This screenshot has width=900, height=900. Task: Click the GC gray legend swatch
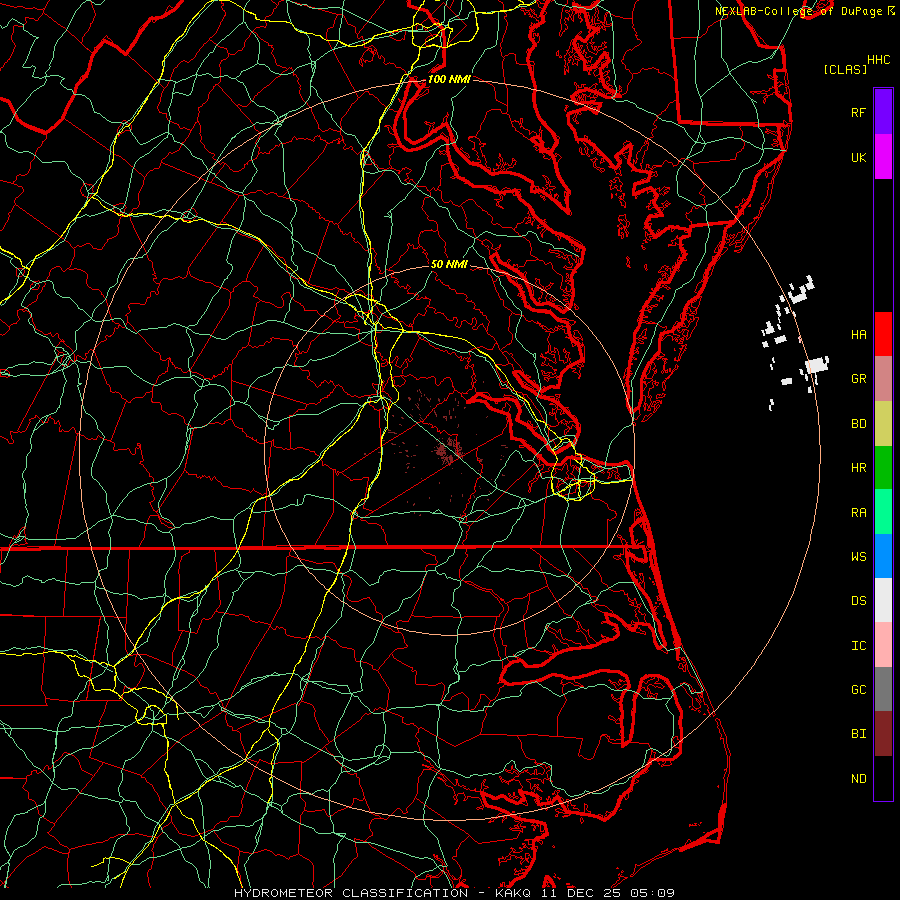point(883,689)
